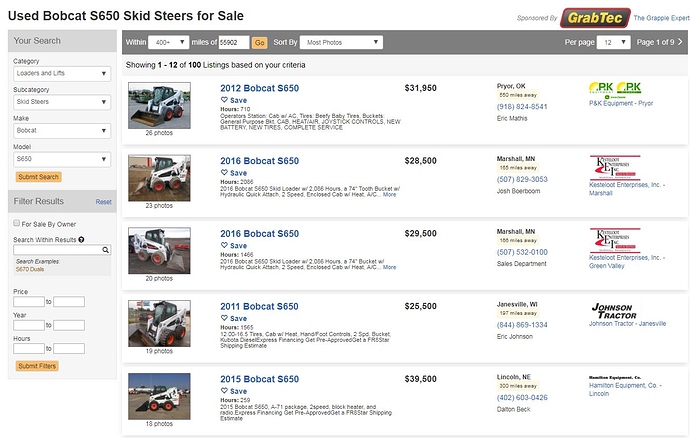Open the Make dropdown showing Bobcat
The height and width of the screenshot is (438, 690).
point(62,131)
